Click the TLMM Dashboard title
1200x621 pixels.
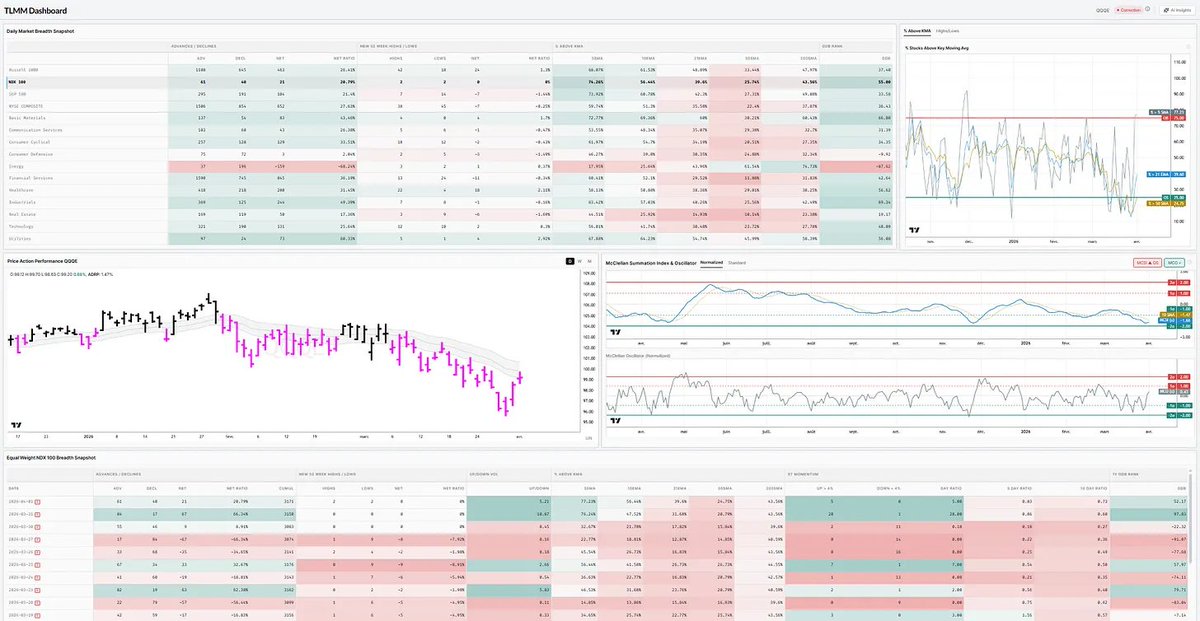click(x=36, y=10)
